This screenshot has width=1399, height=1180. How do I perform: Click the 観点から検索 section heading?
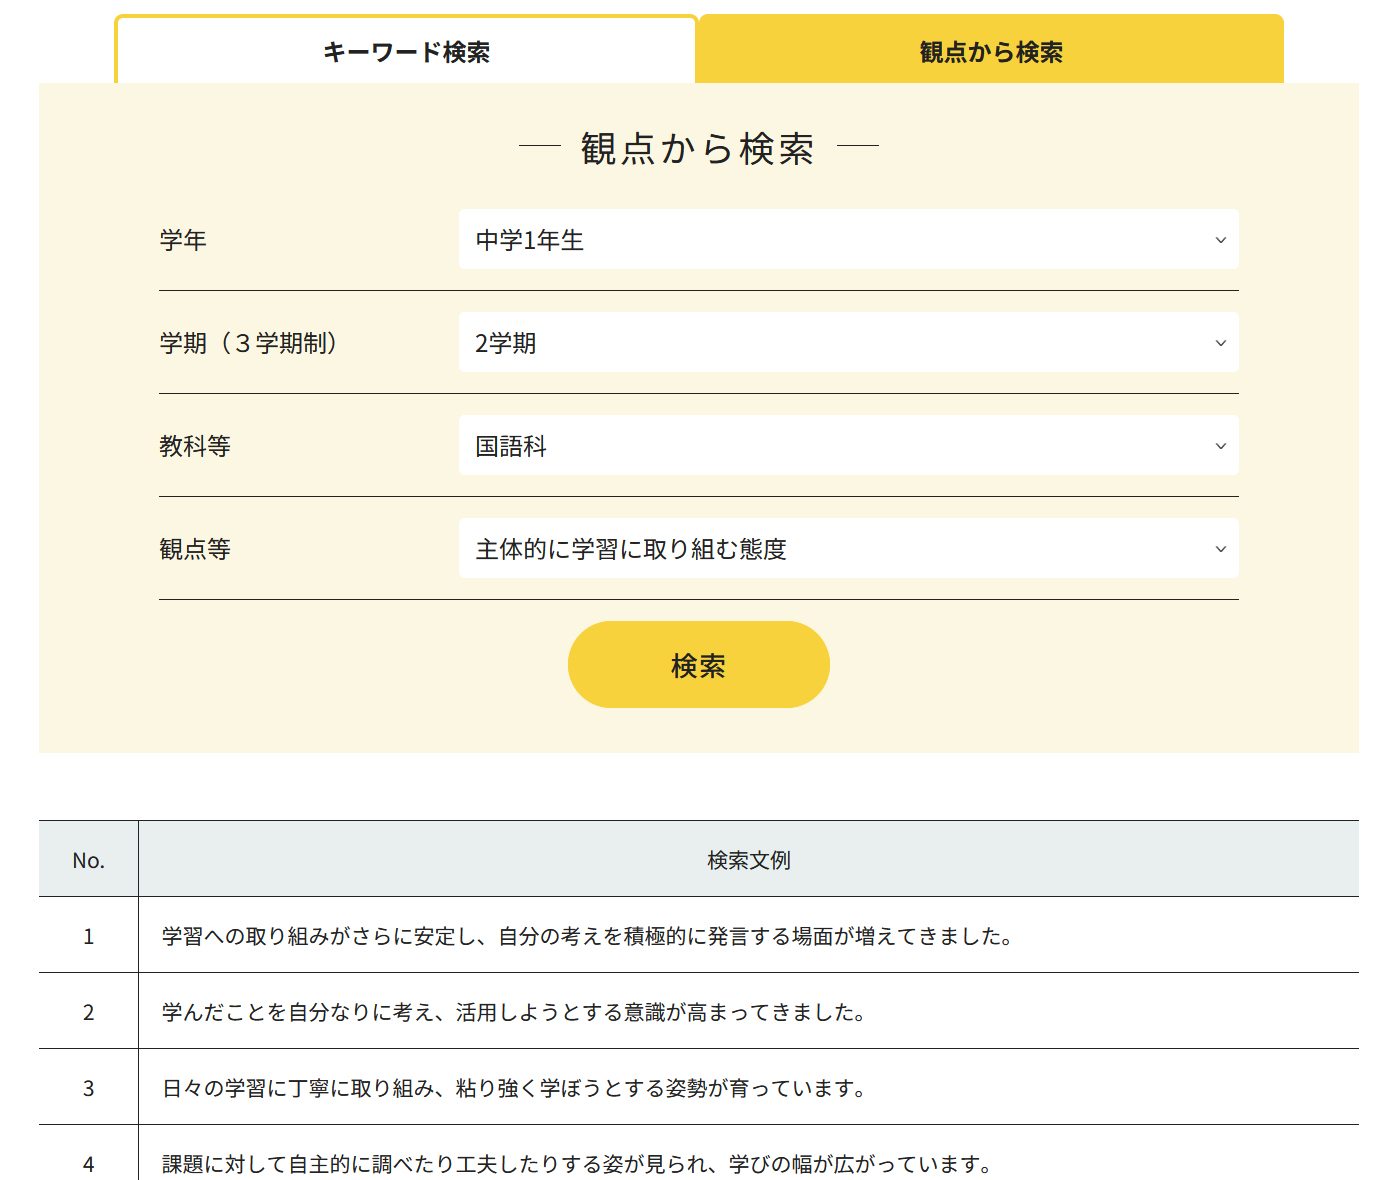(x=698, y=148)
